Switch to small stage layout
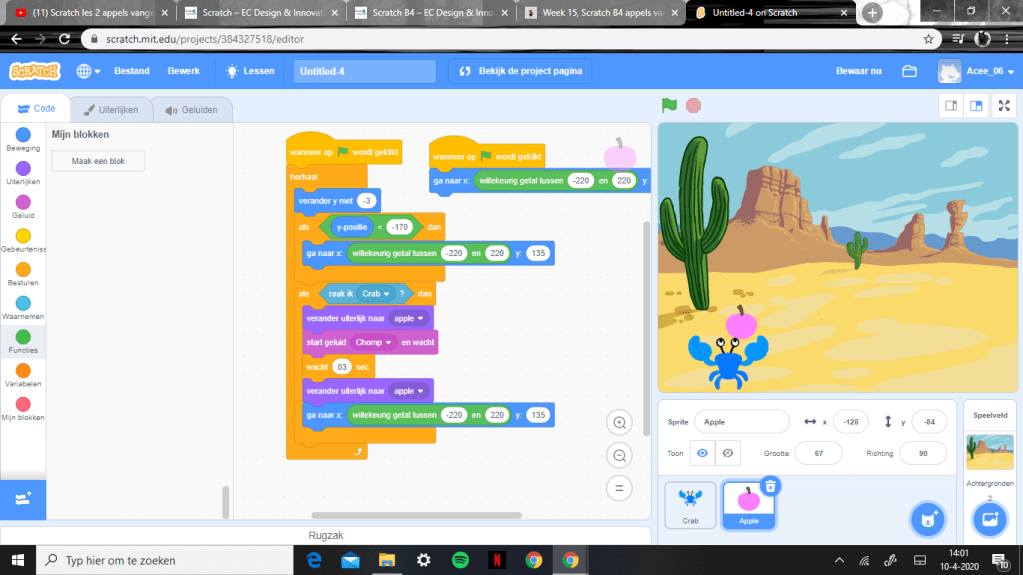The width and height of the screenshot is (1023, 575). (x=951, y=106)
